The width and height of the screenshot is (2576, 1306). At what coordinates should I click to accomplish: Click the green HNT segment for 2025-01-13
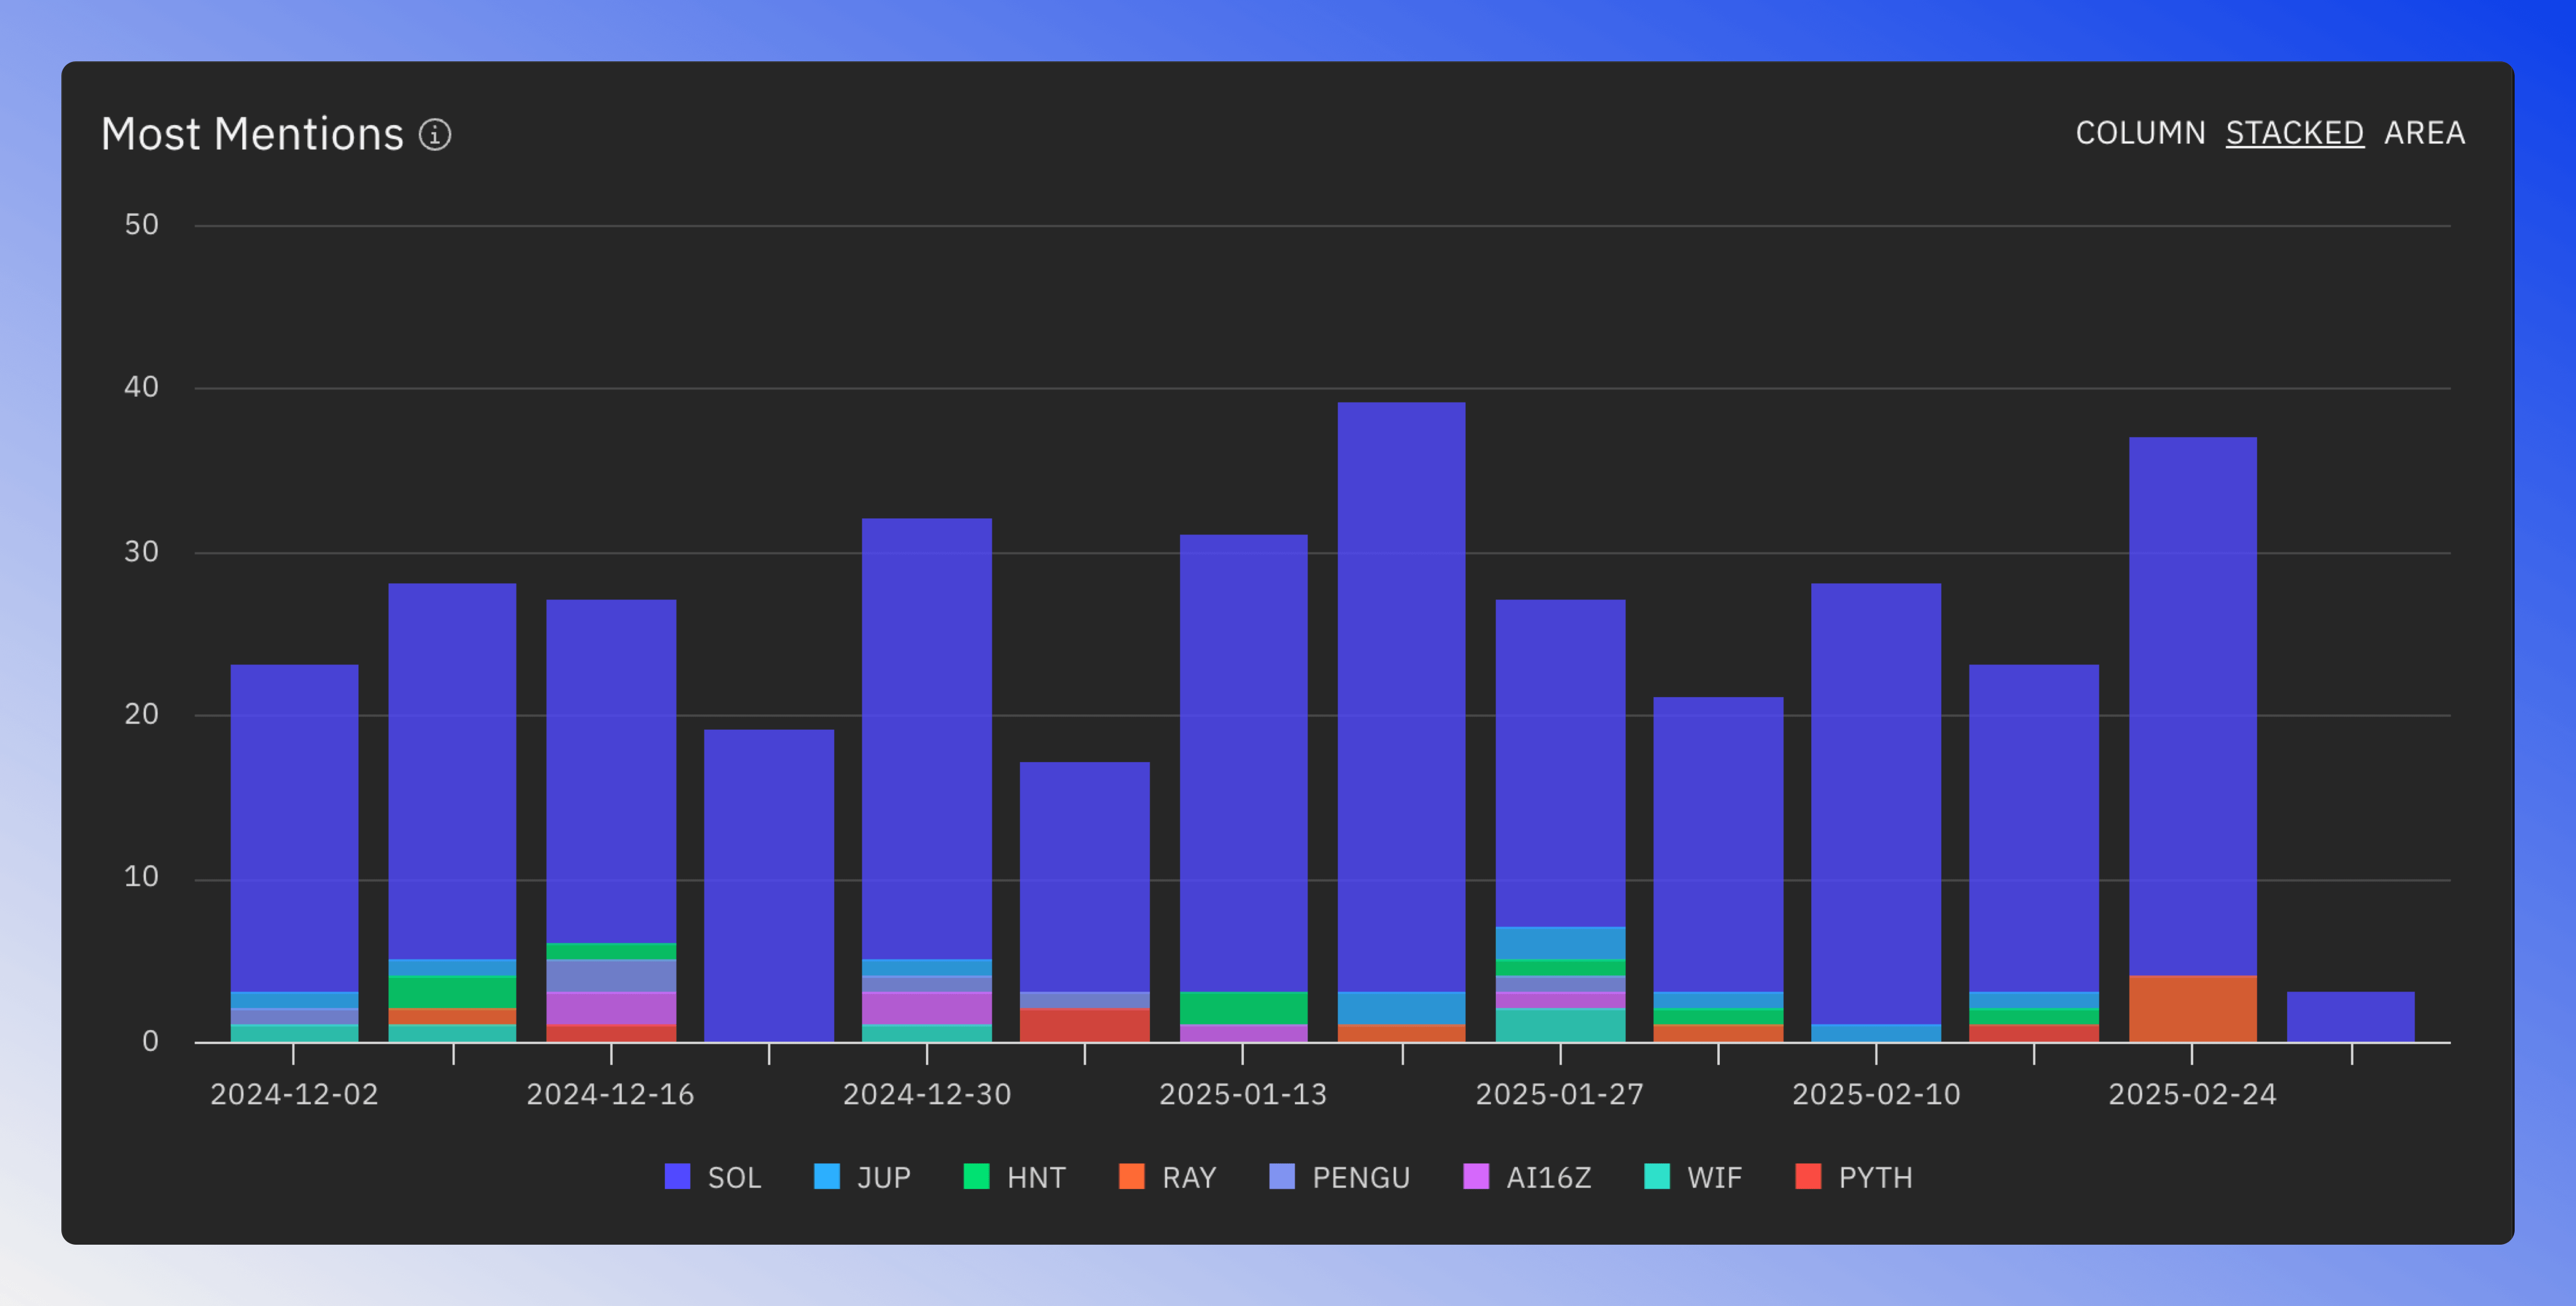[x=1243, y=1008]
